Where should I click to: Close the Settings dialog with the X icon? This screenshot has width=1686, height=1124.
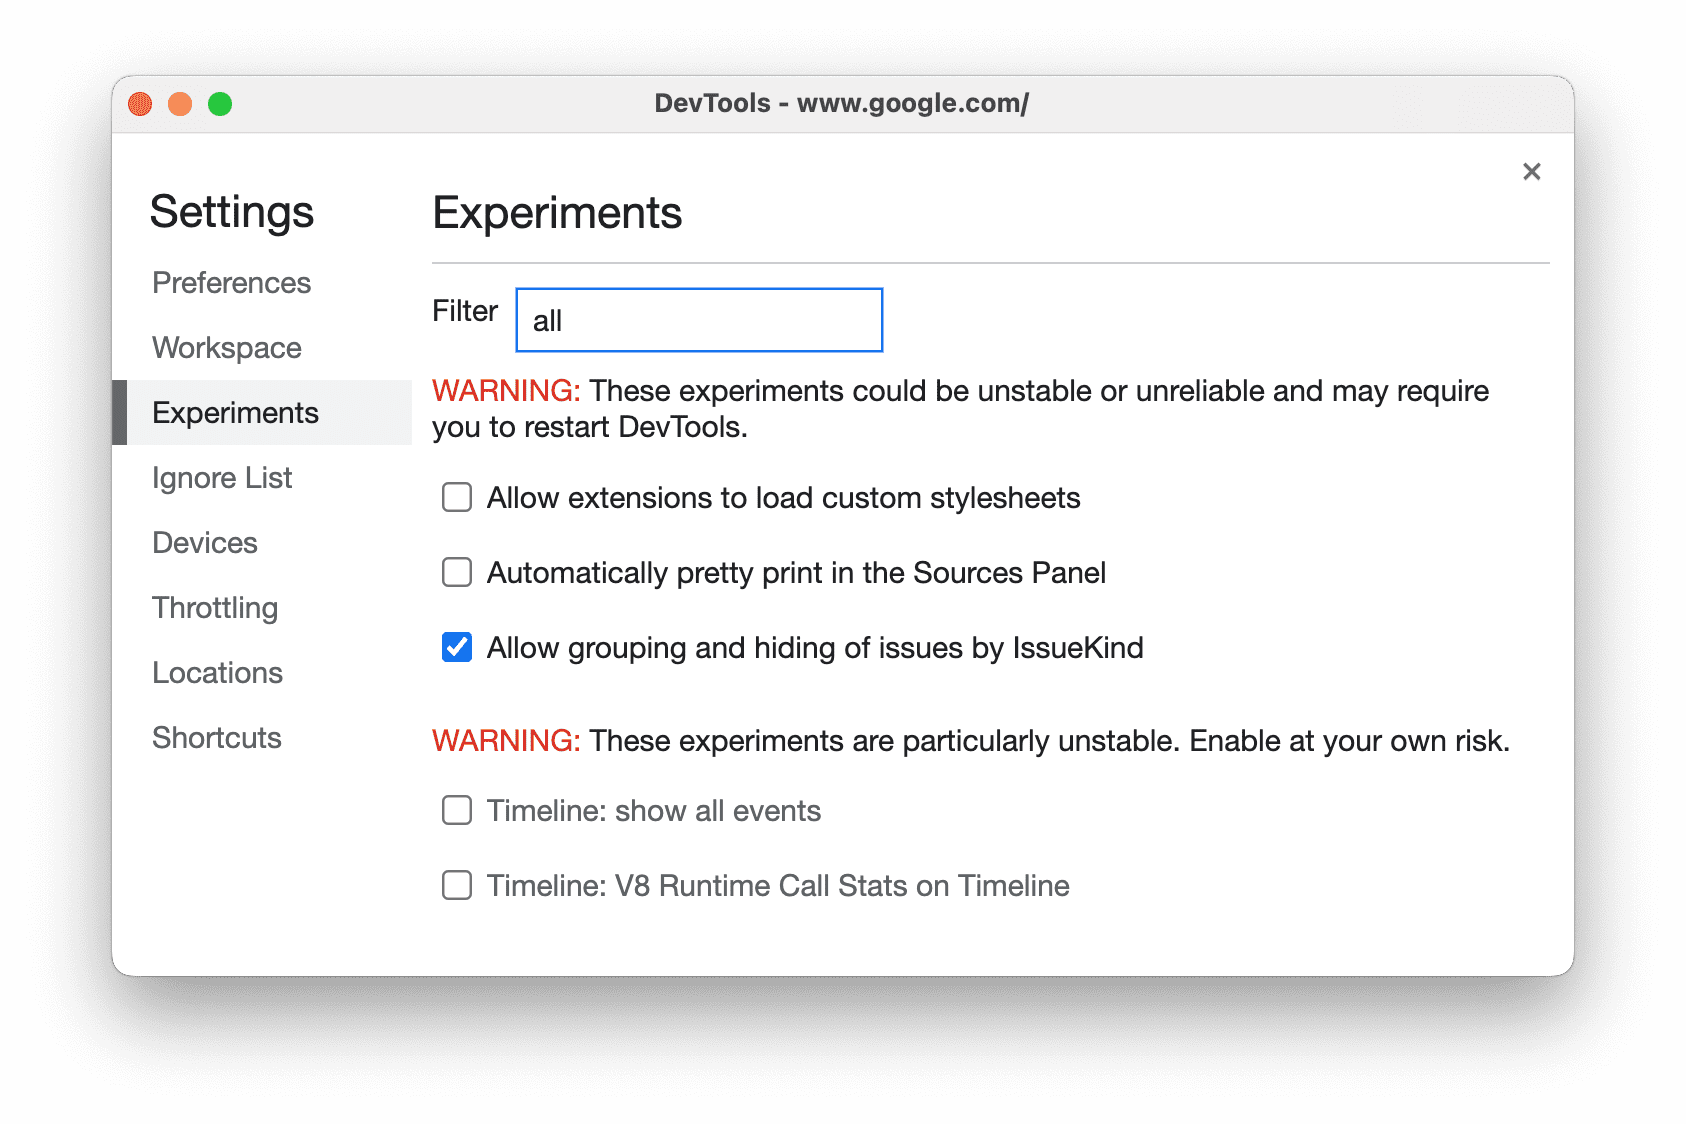1531,171
